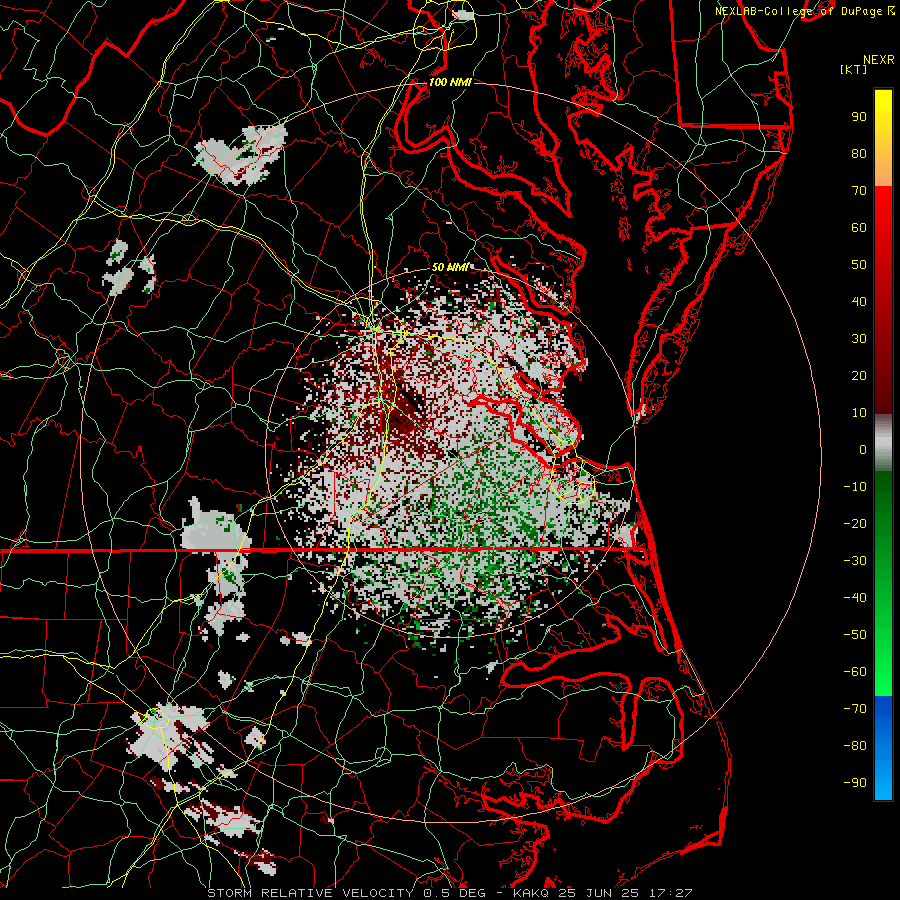Click the '-50' scale value
Image resolution: width=900 pixels, height=900 pixels.
(x=855, y=635)
